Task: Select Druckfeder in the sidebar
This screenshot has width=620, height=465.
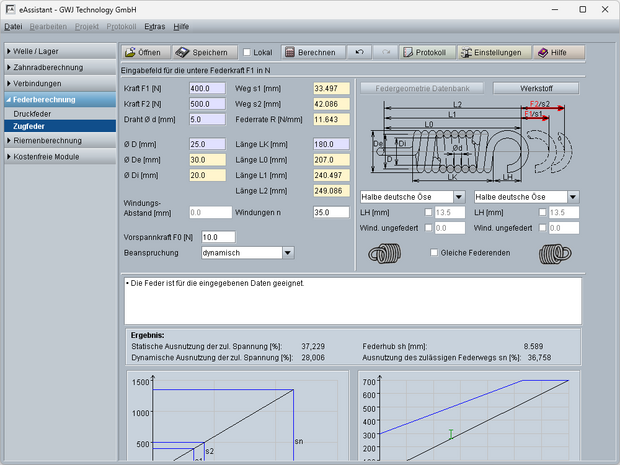Action: point(33,114)
